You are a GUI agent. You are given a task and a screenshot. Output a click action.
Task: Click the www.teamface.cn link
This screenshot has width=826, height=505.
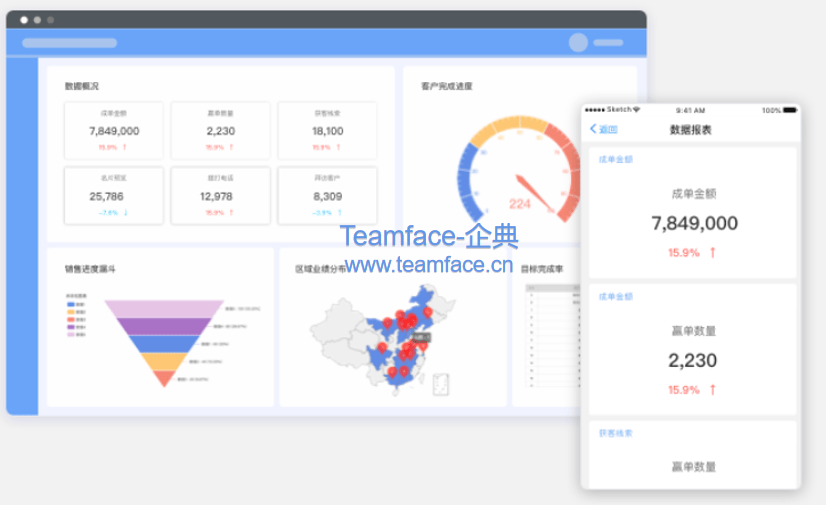(428, 265)
